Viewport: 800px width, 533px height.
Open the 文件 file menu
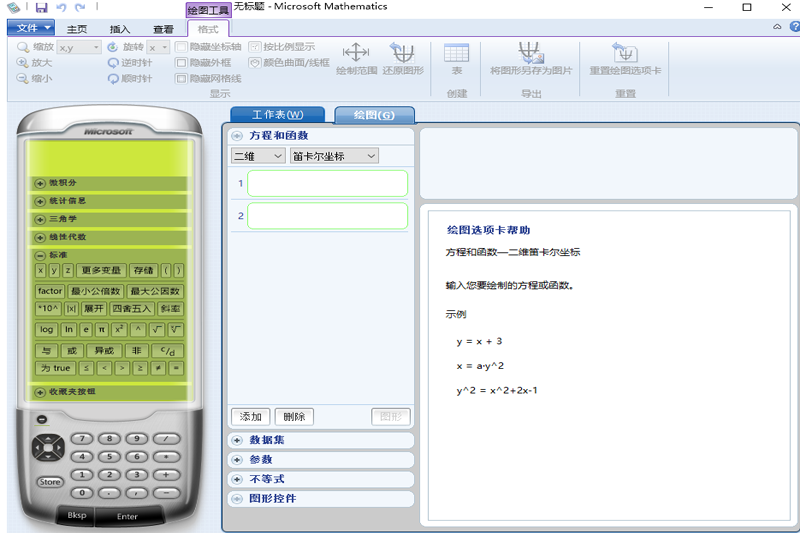point(31,28)
